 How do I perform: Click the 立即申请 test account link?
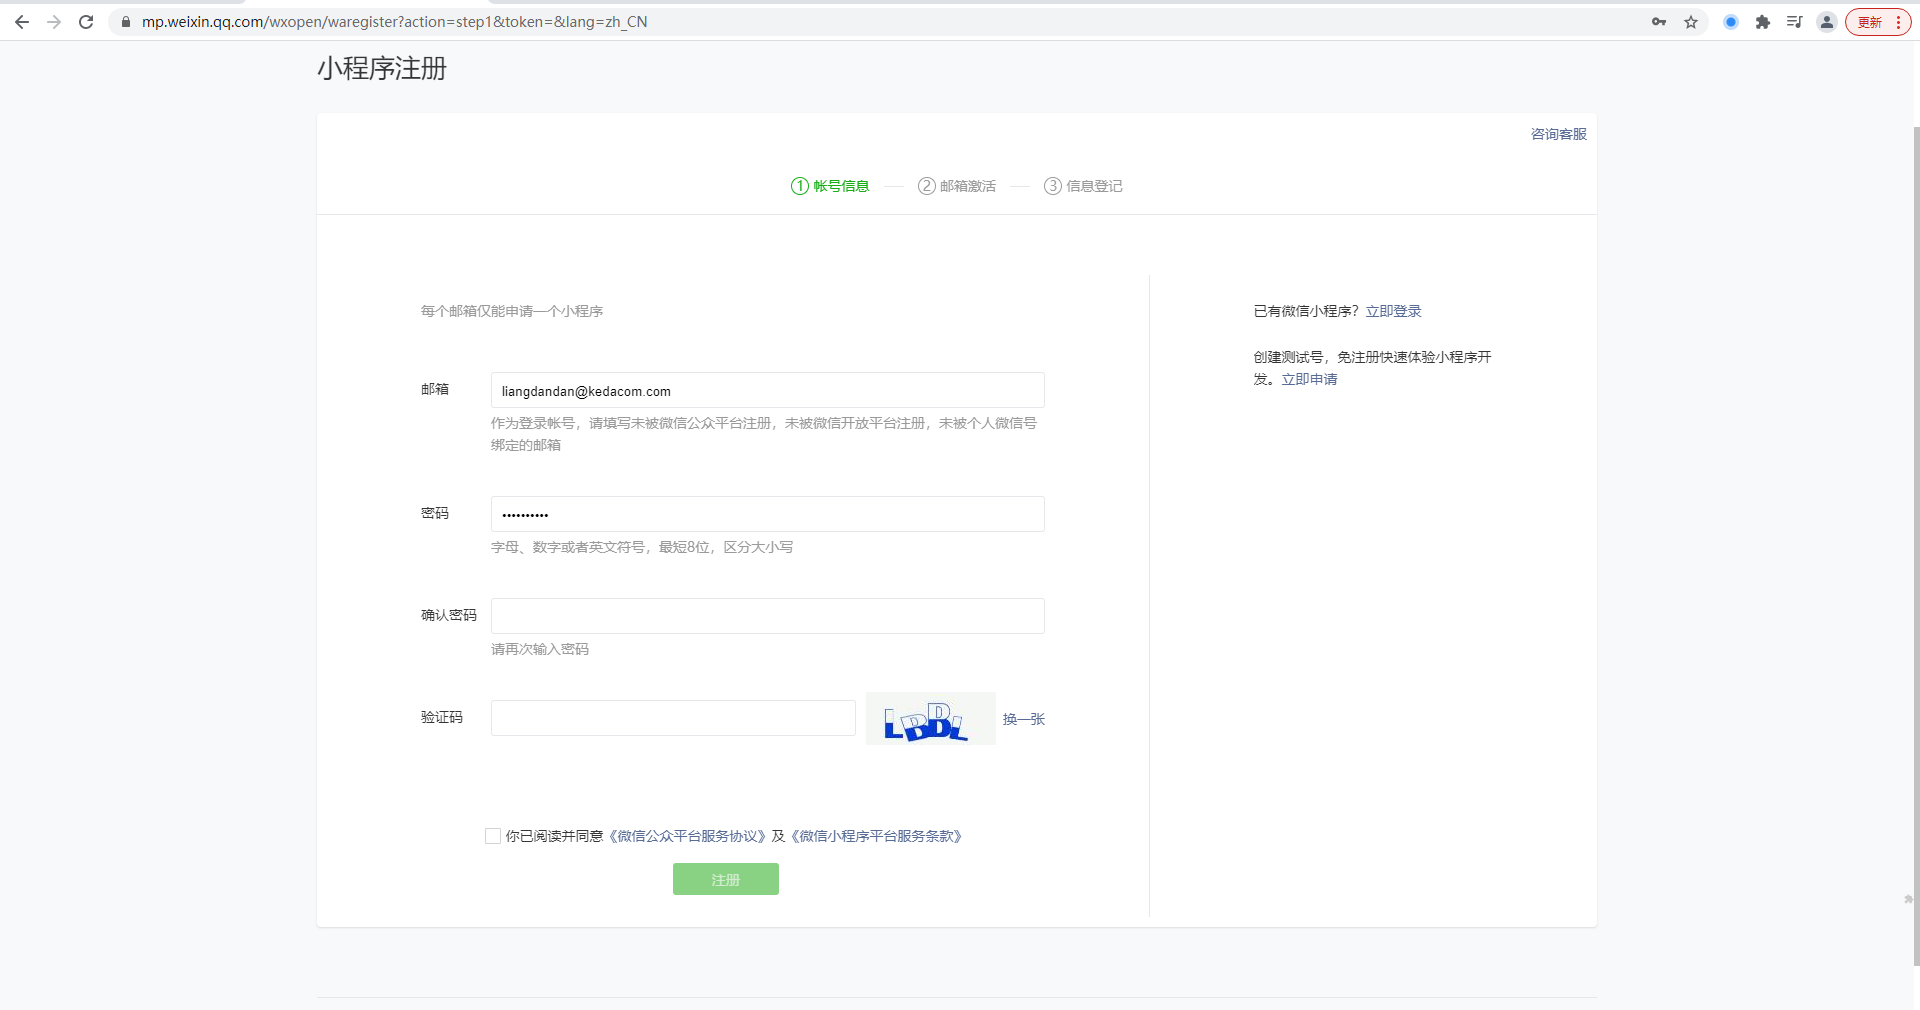click(1310, 379)
